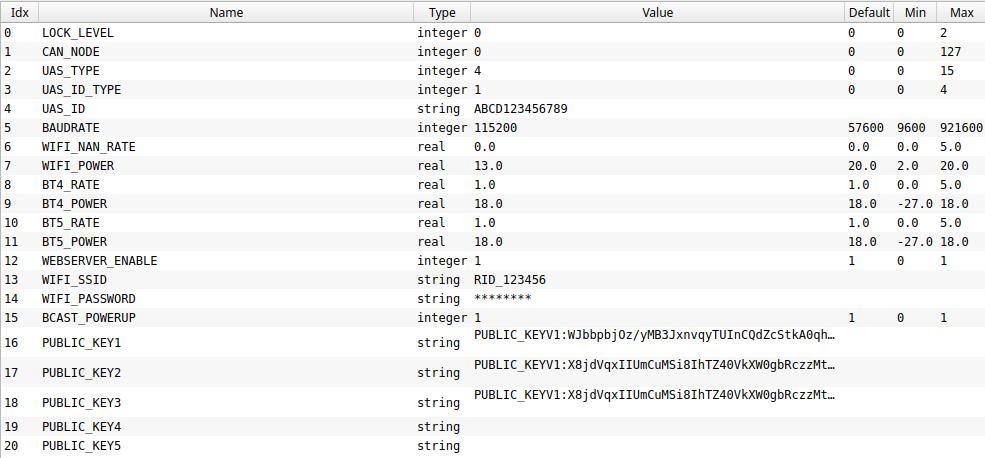Screen dimensions: 985x458
Task: Click the CAN_NODE parameter name
Action: [70, 52]
